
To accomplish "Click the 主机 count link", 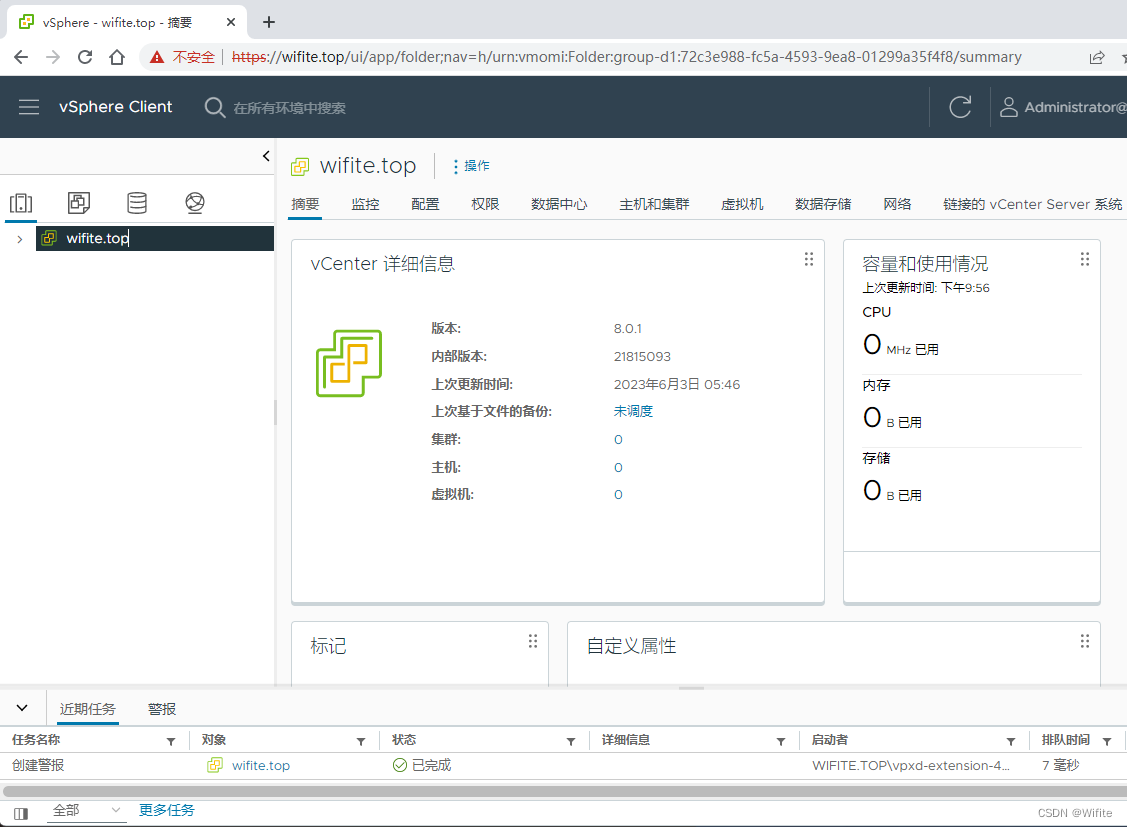I will pyautogui.click(x=618, y=468).
